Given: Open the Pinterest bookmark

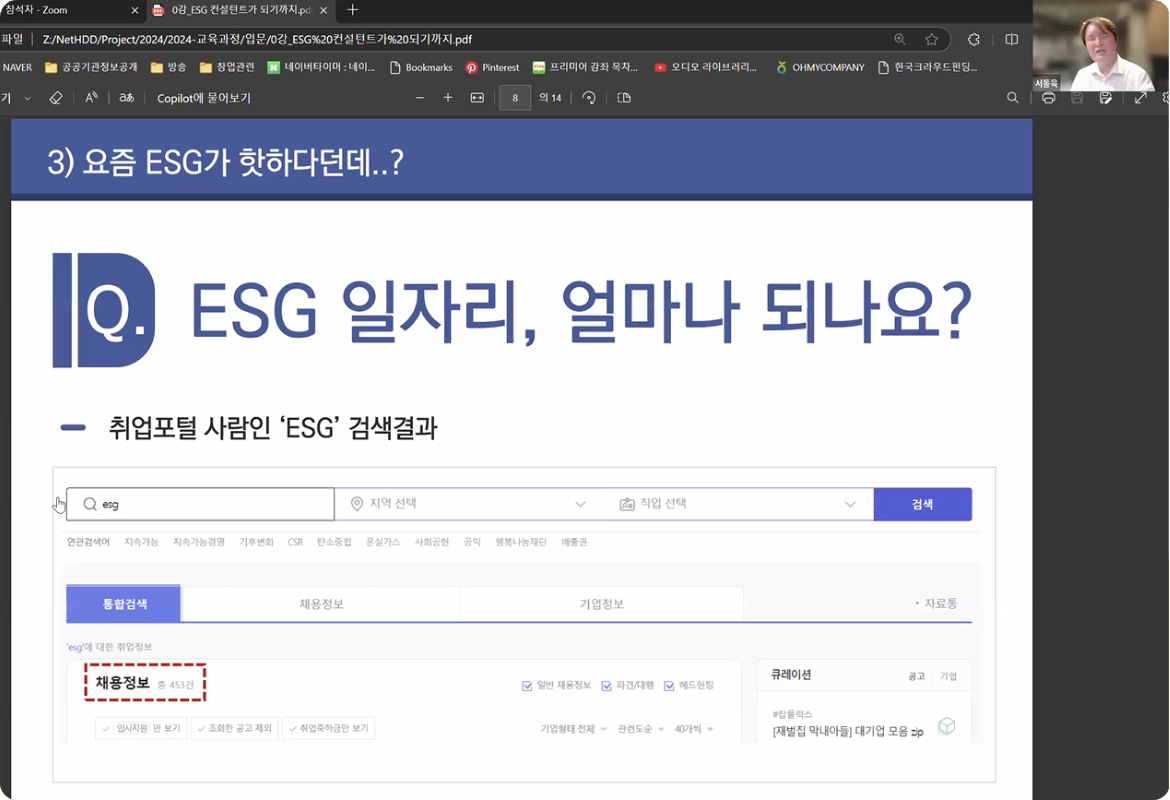Looking at the screenshot, I should (x=492, y=67).
